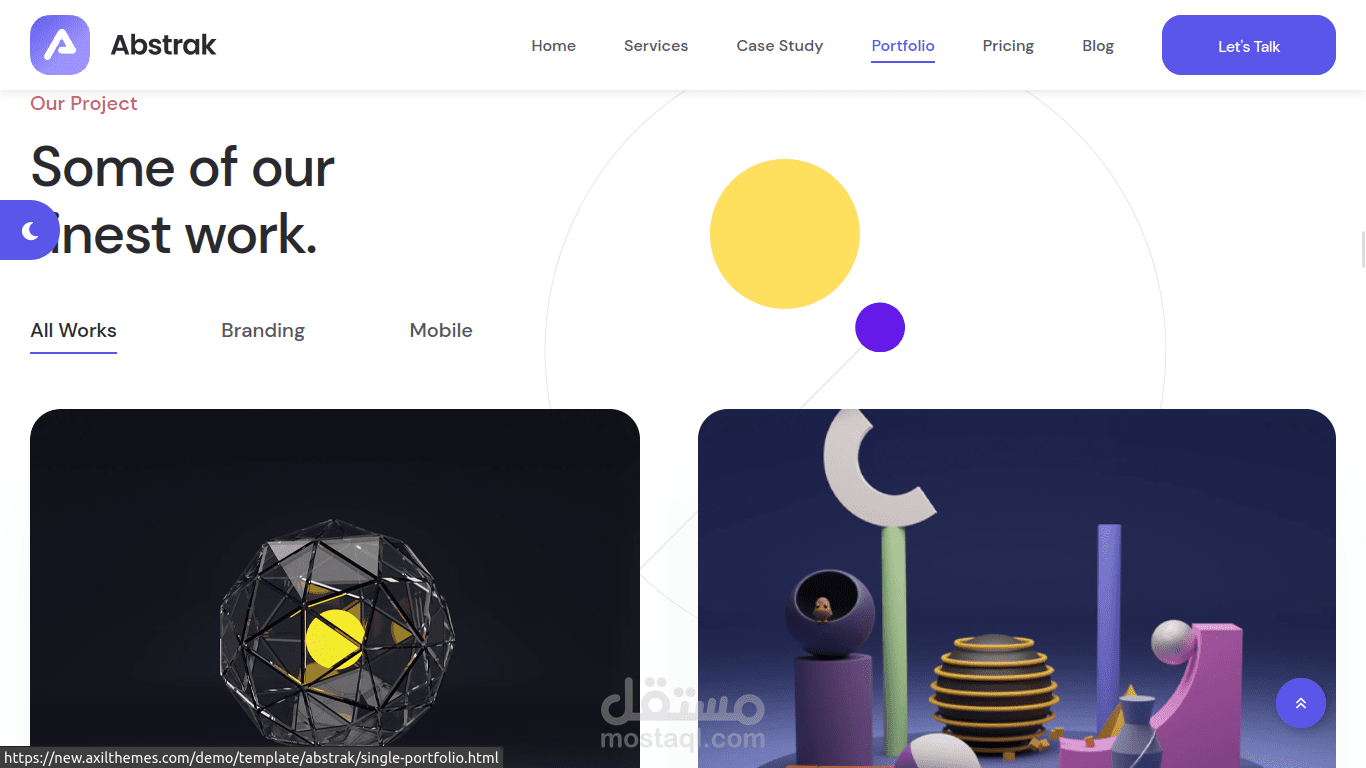Filter projects by Branding
The image size is (1366, 768).
click(x=263, y=331)
